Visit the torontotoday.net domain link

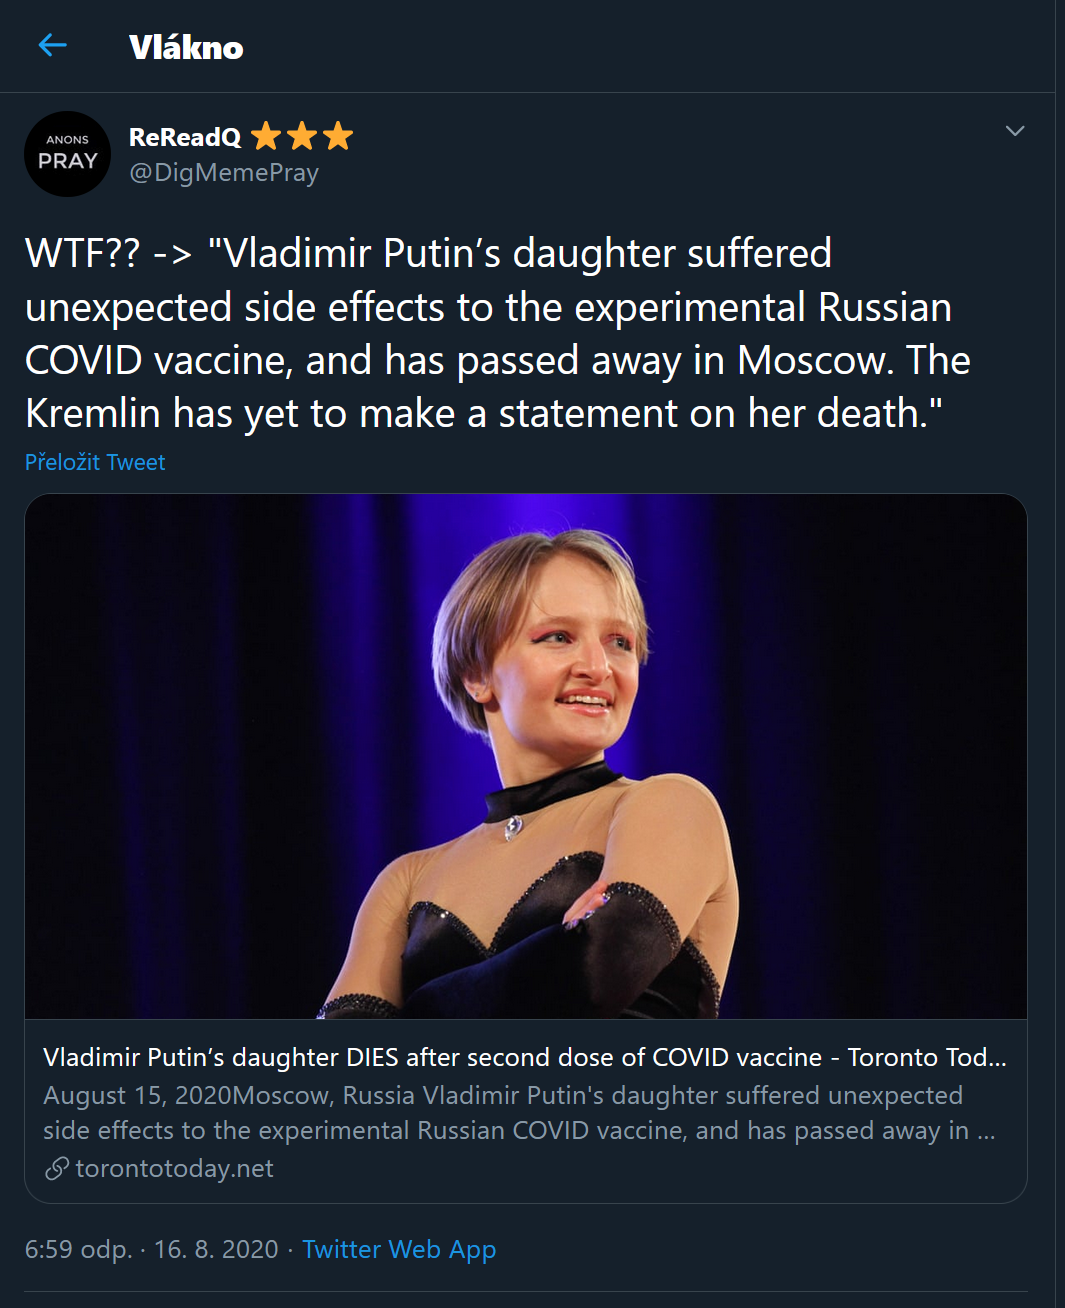(175, 1168)
